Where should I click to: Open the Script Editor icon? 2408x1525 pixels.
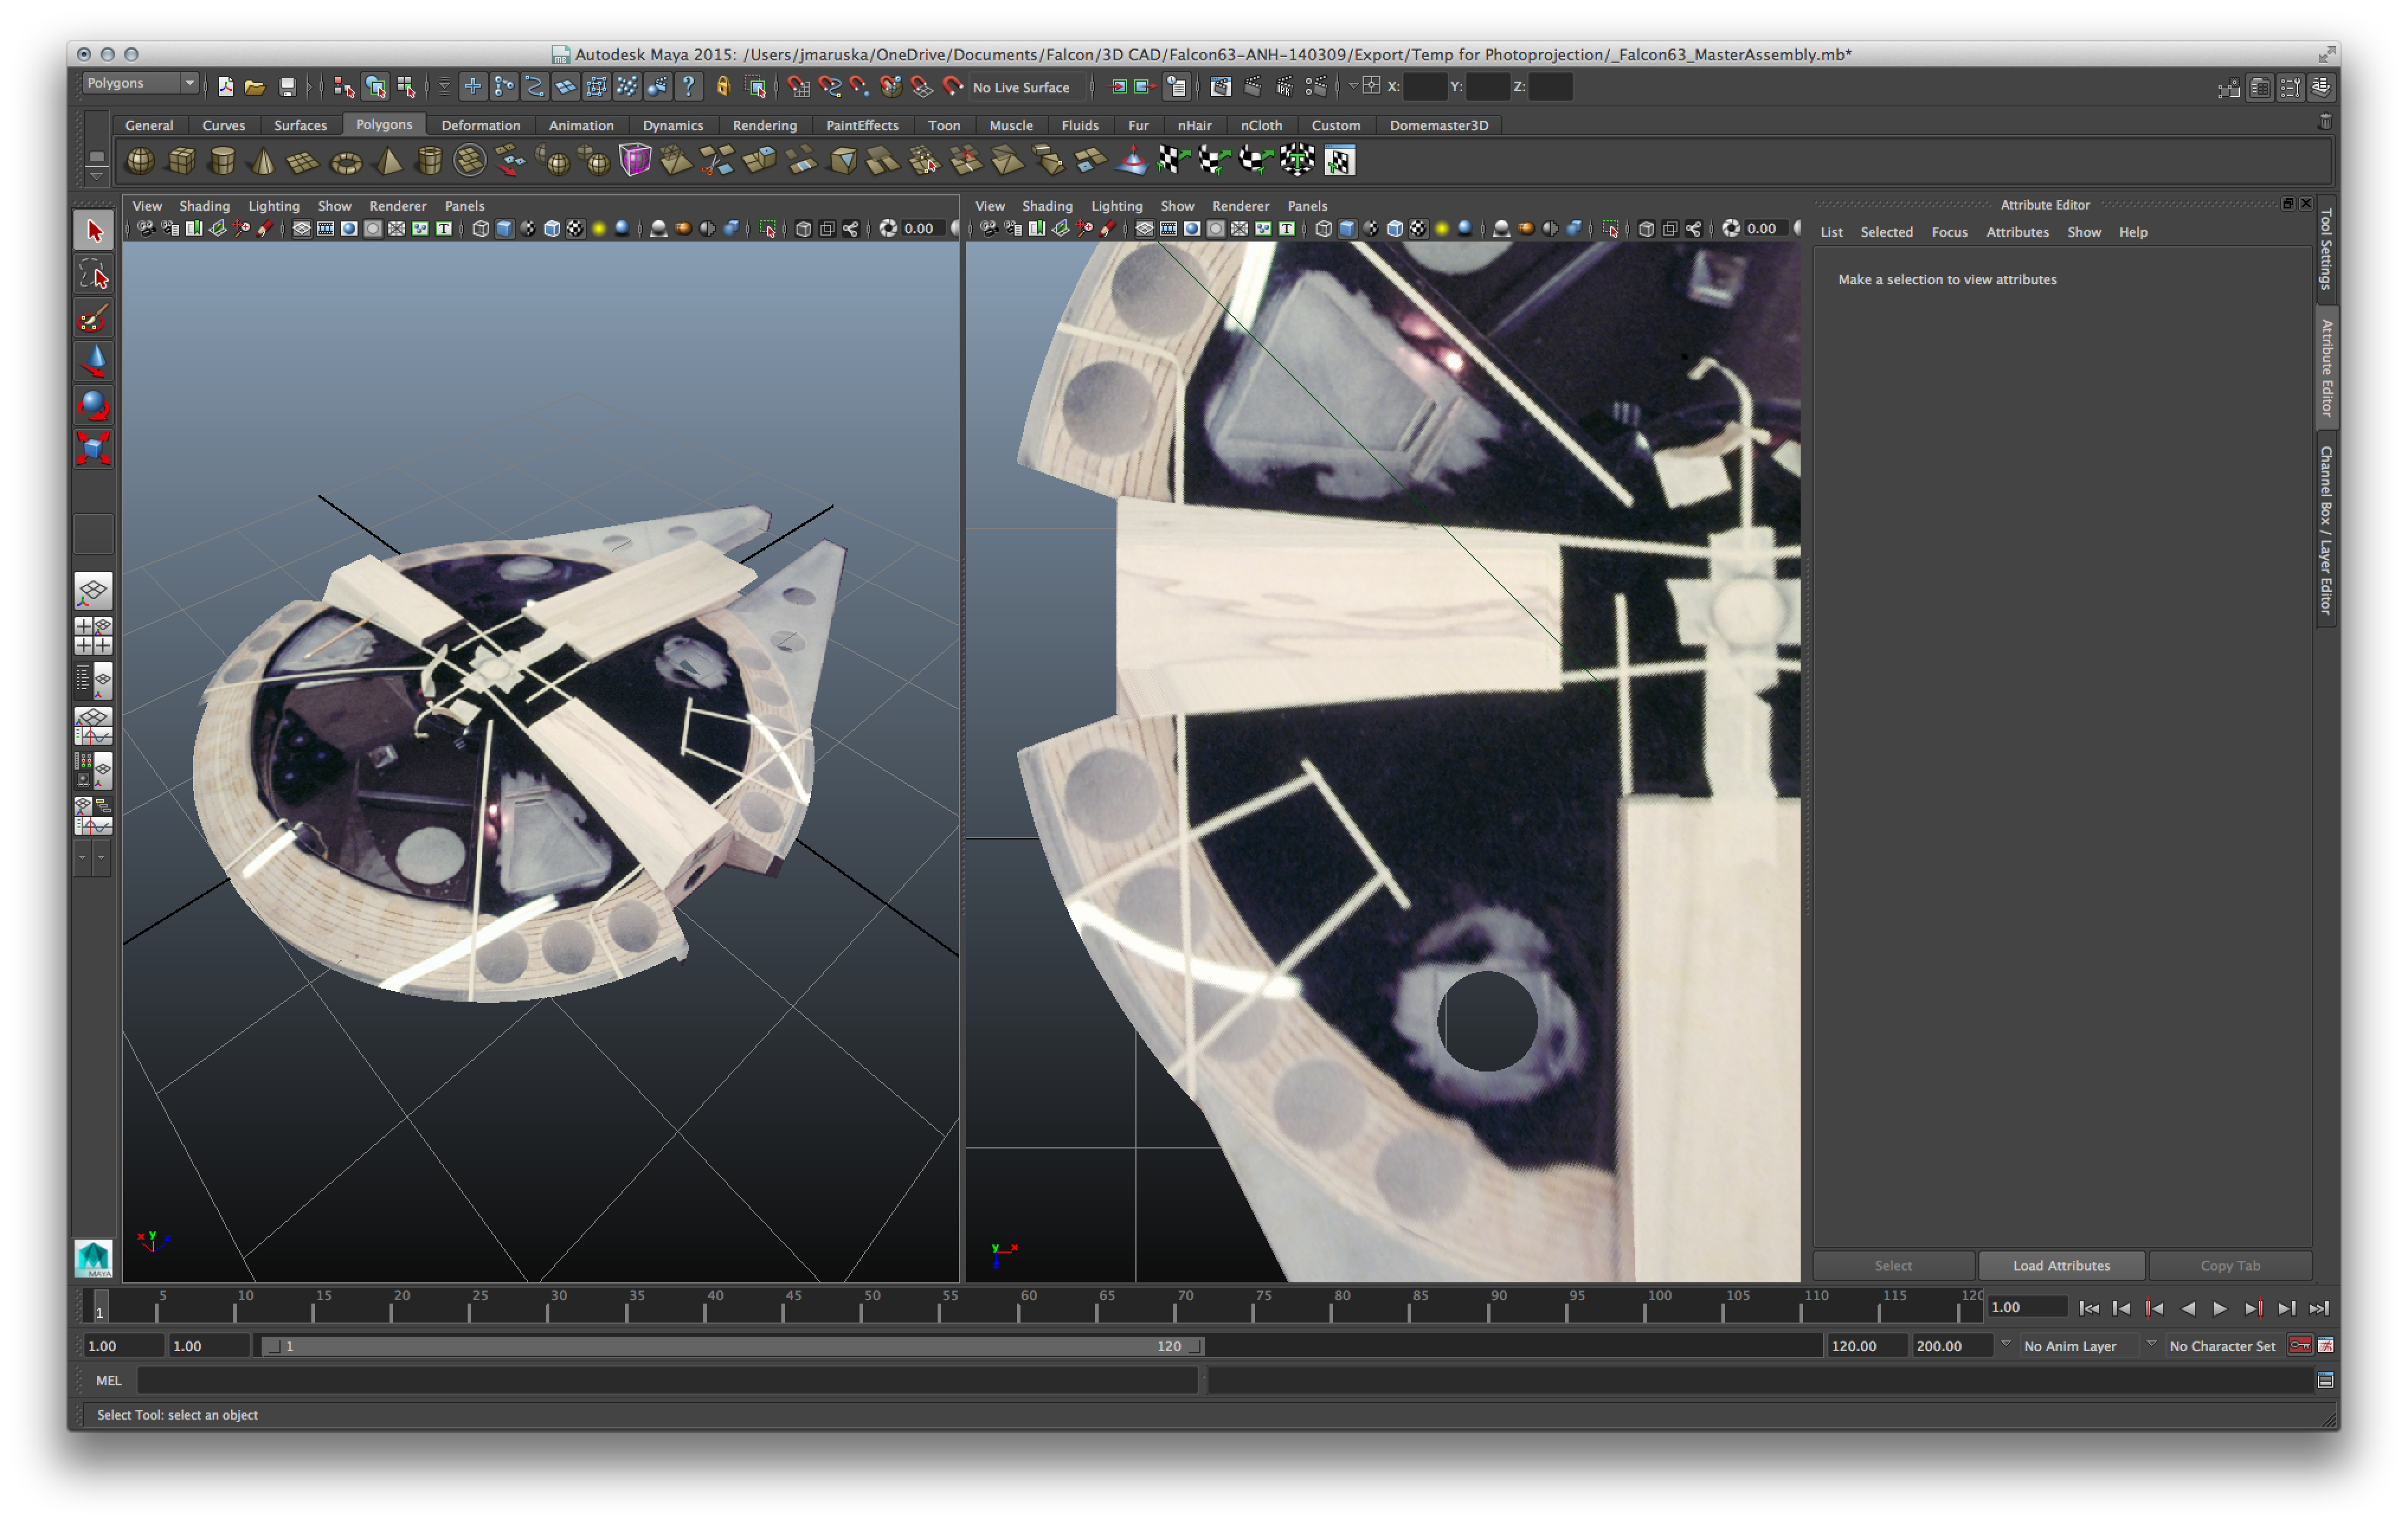[2325, 1381]
